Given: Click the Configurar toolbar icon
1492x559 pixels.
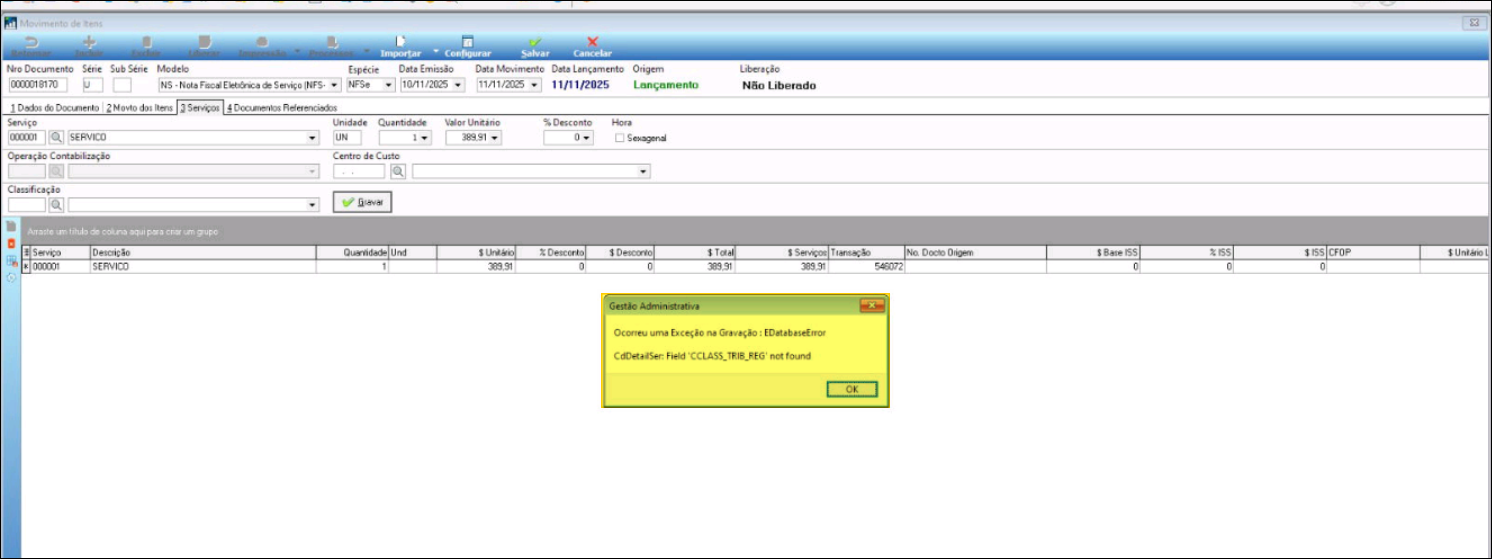Looking at the screenshot, I should [467, 45].
